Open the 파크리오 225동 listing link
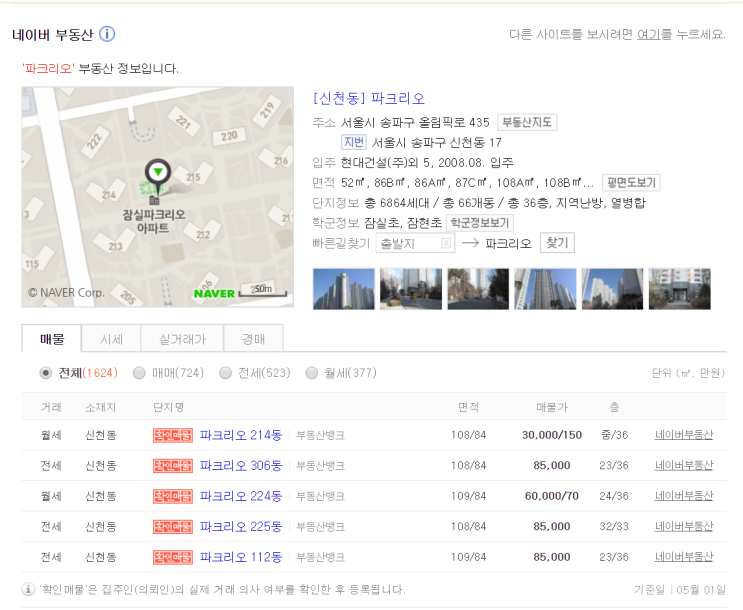This screenshot has width=743, height=610. (x=241, y=527)
